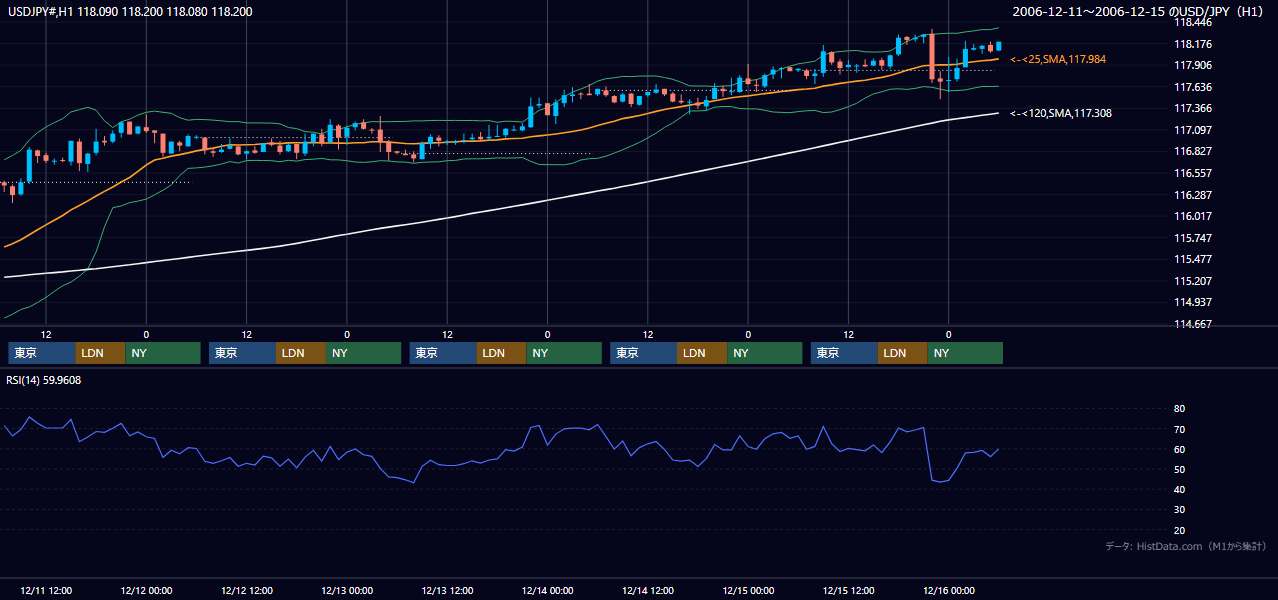
Task: Click the 東京 session block for 12/15
Action: 845,353
